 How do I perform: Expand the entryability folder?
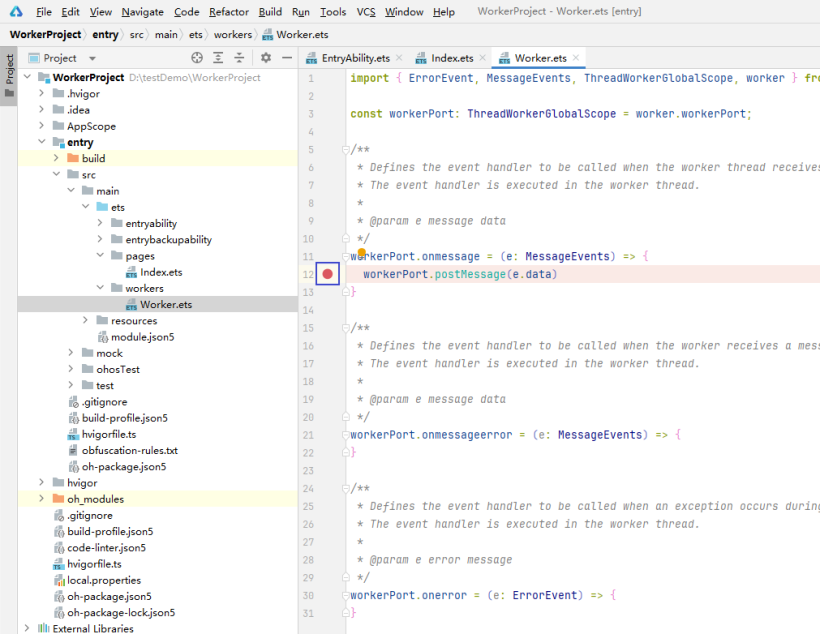(x=100, y=223)
